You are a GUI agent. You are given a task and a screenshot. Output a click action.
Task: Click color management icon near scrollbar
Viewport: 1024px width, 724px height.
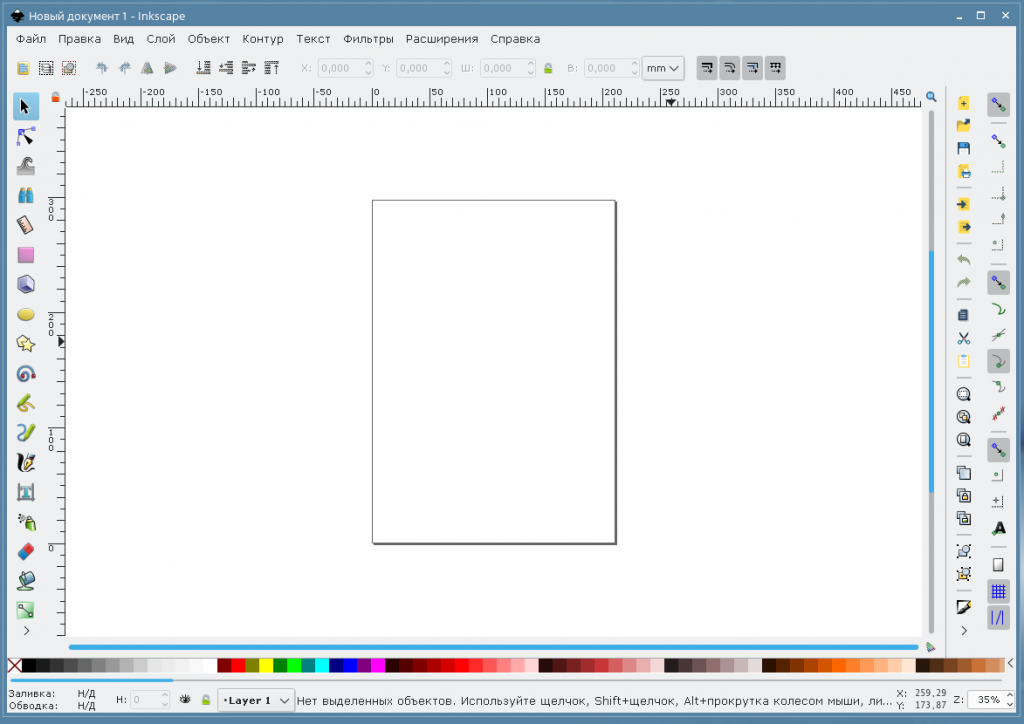[931, 647]
